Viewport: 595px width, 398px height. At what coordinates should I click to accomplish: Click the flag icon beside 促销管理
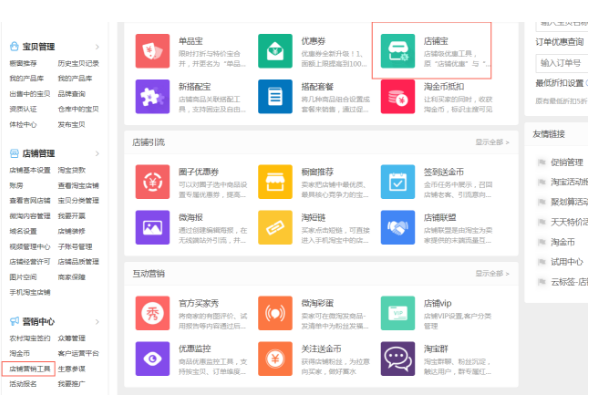pos(541,162)
